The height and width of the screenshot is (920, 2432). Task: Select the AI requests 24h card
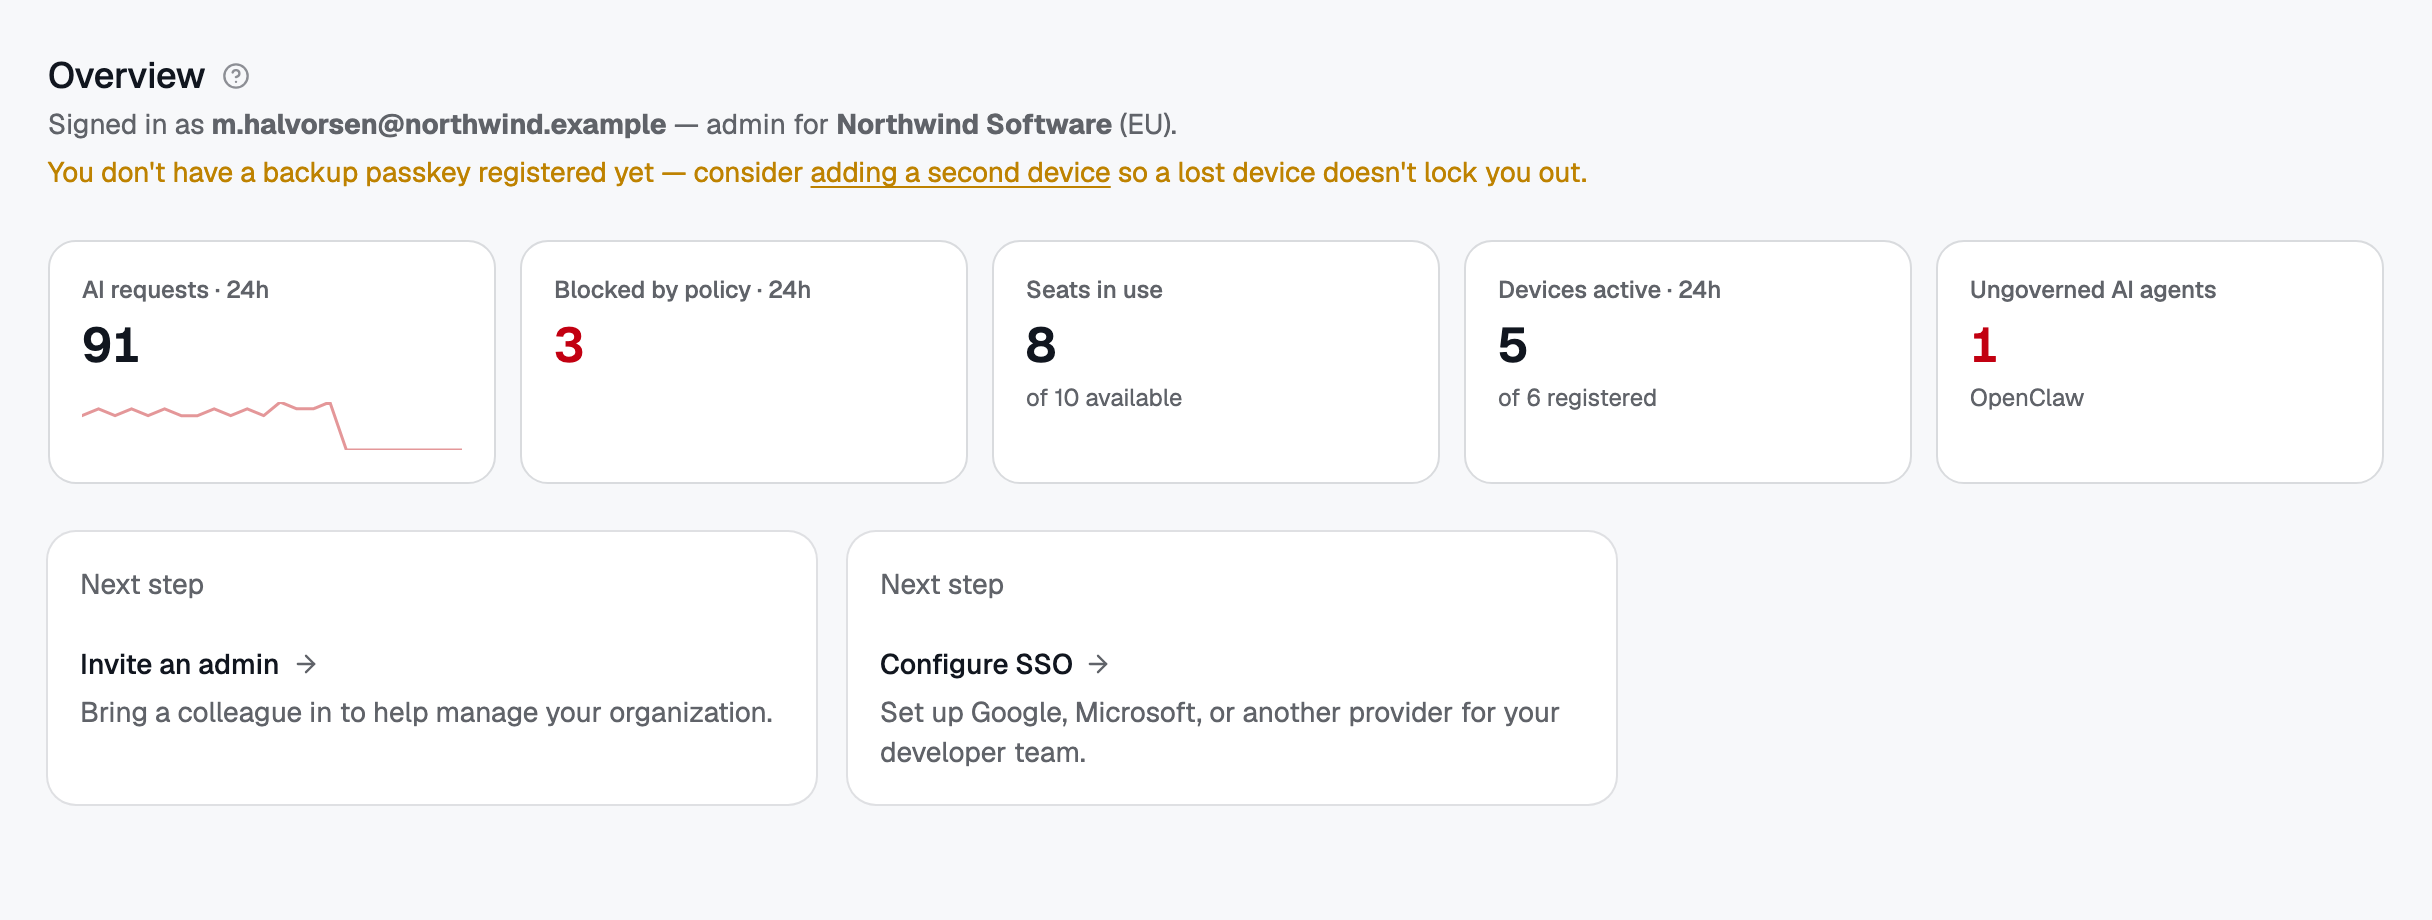pos(272,362)
